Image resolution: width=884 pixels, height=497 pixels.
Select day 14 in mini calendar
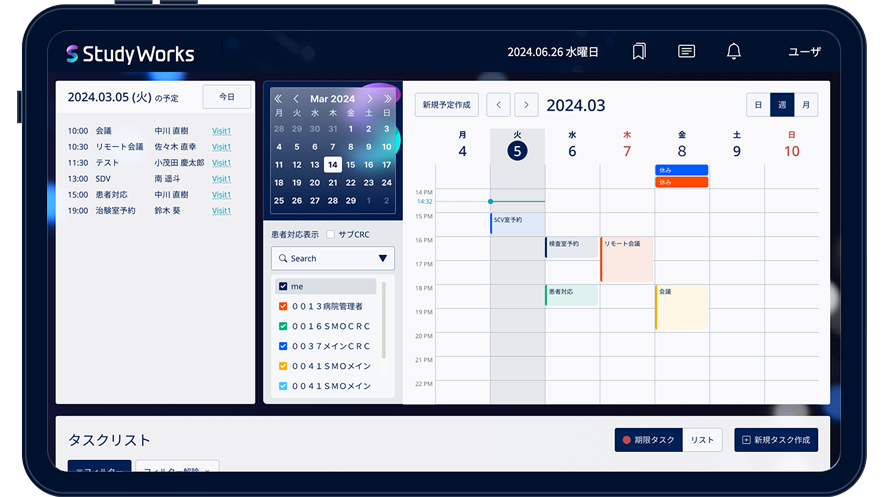tap(333, 165)
